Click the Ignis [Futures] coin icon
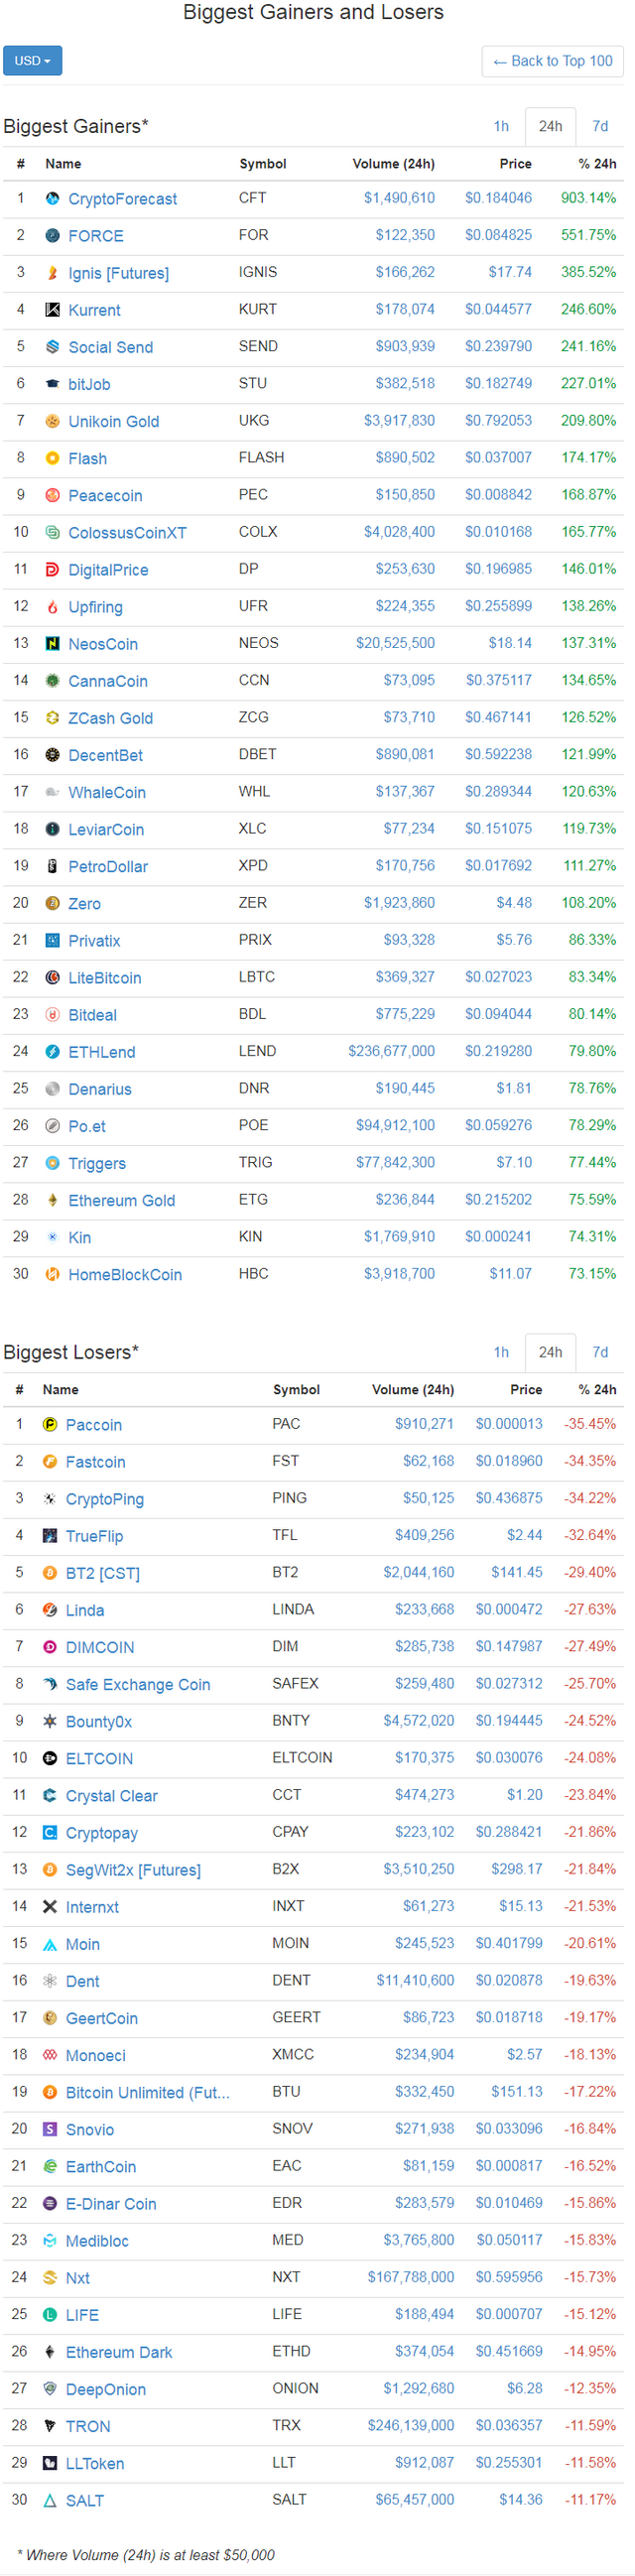 tap(52, 273)
